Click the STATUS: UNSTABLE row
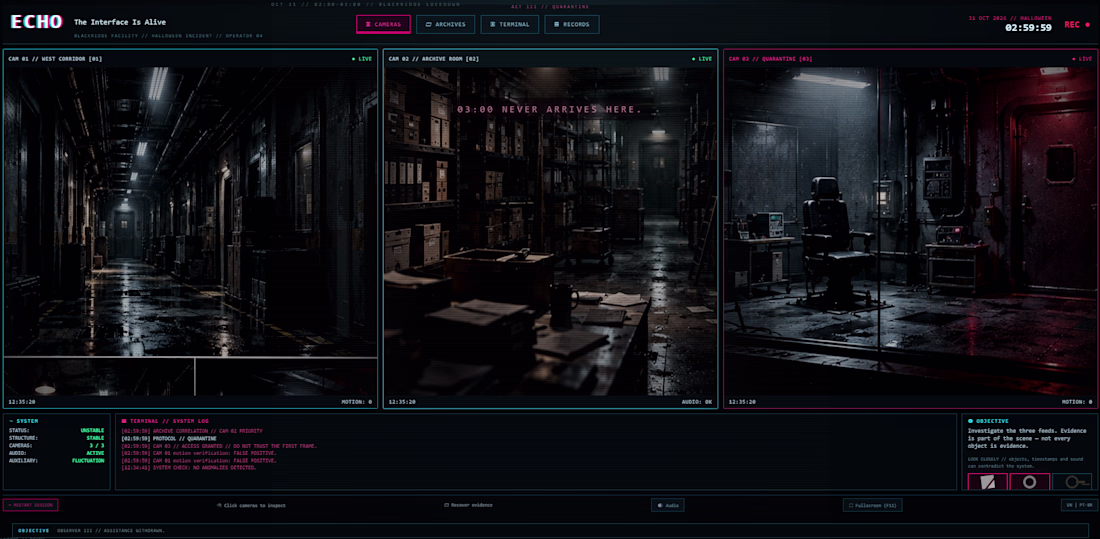Image resolution: width=1100 pixels, height=539 pixels. (x=56, y=430)
